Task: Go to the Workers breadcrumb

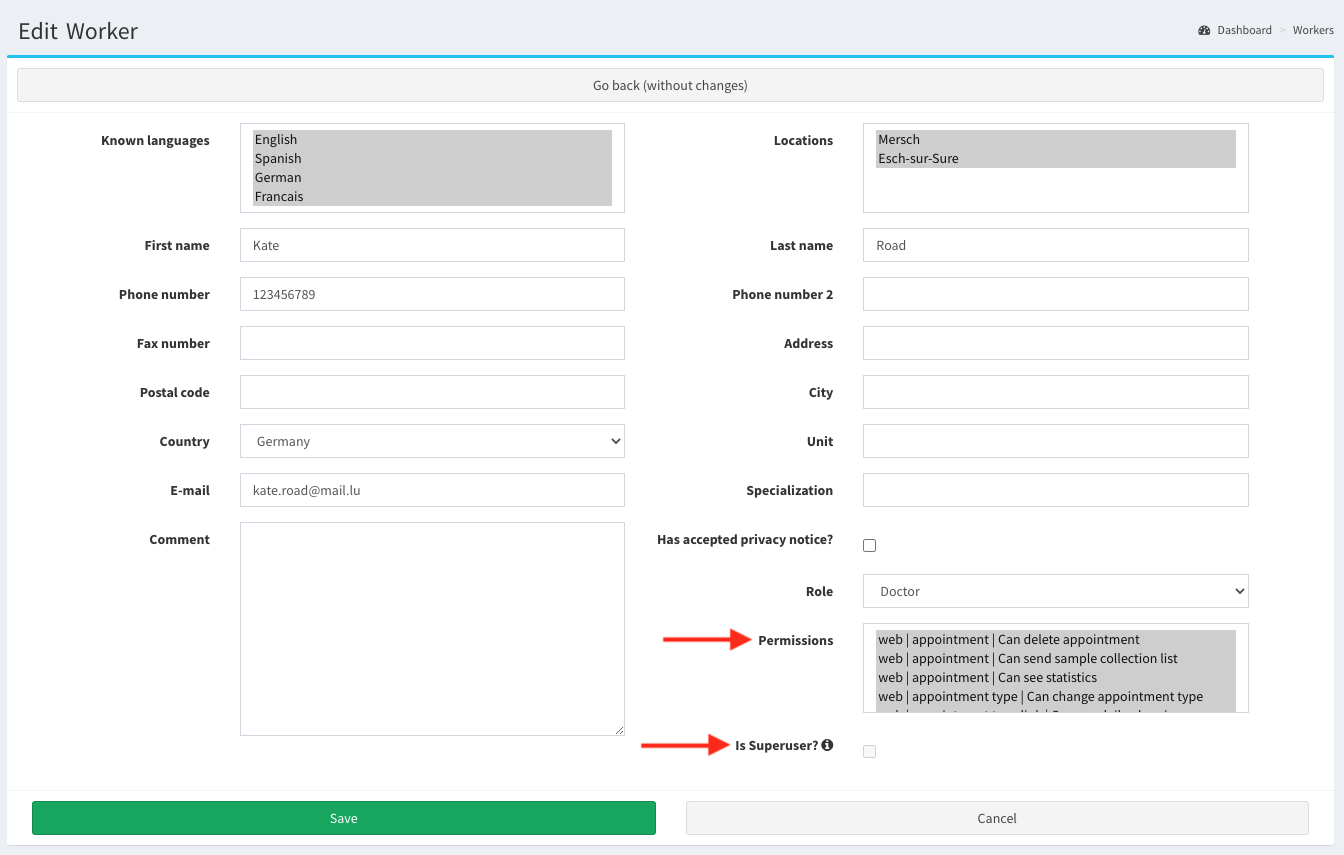Action: [1312, 30]
